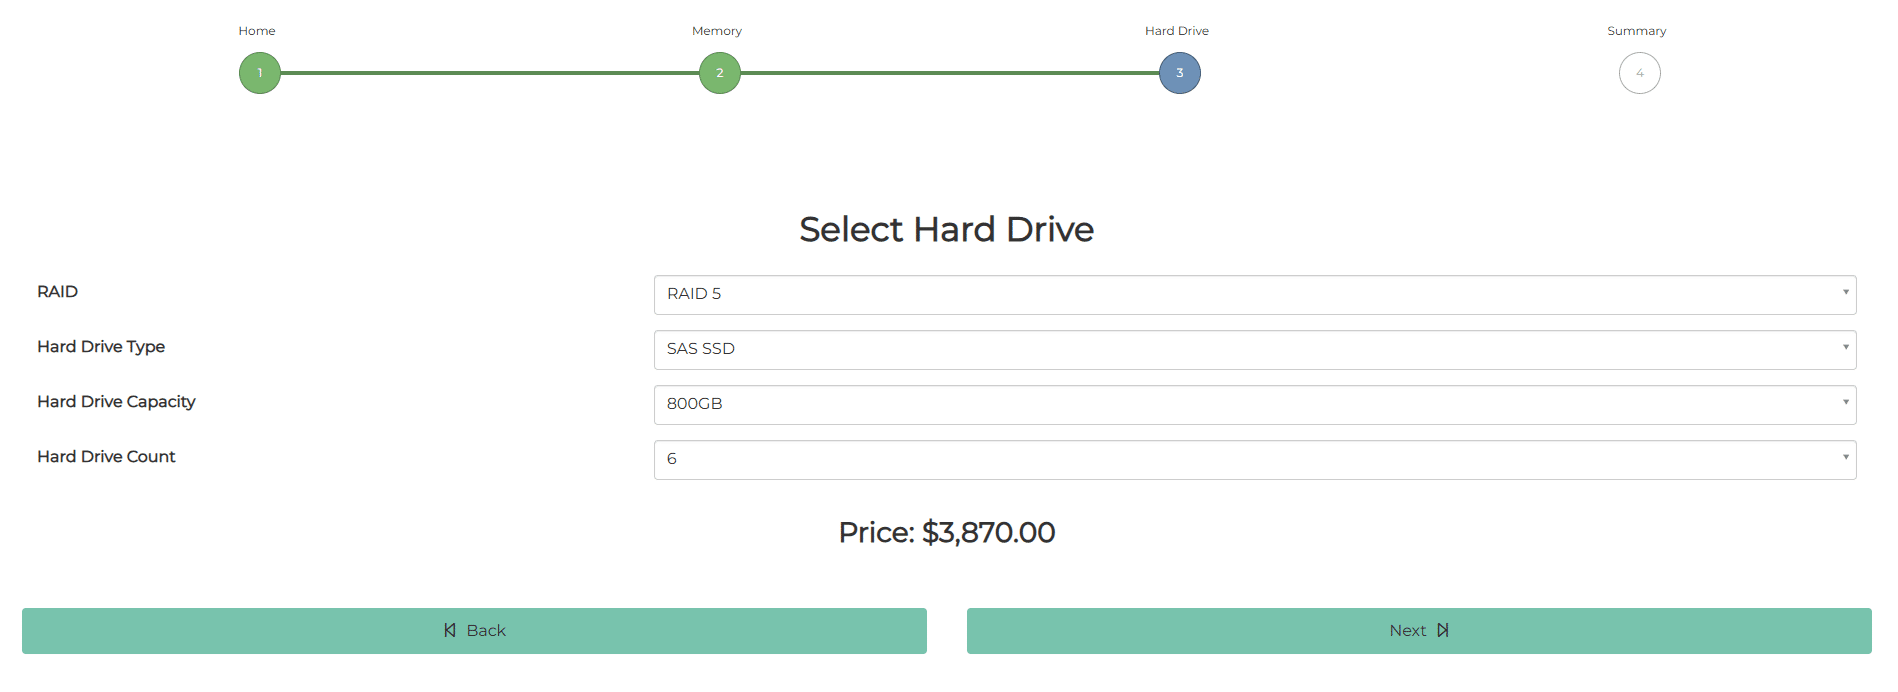Image resolution: width=1898 pixels, height=692 pixels.
Task: Click the step 4 empty circle
Action: pos(1640,73)
